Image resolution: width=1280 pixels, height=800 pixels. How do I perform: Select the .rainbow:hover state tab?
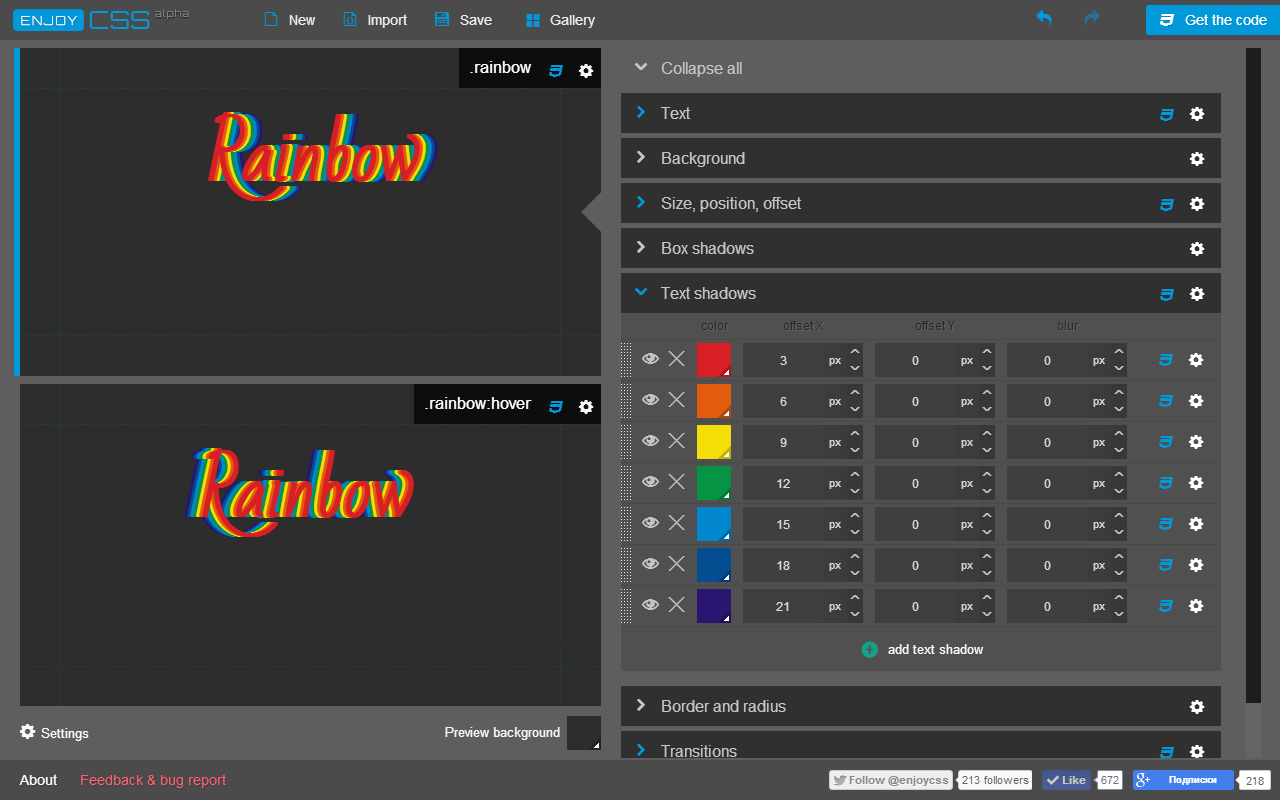(x=478, y=404)
